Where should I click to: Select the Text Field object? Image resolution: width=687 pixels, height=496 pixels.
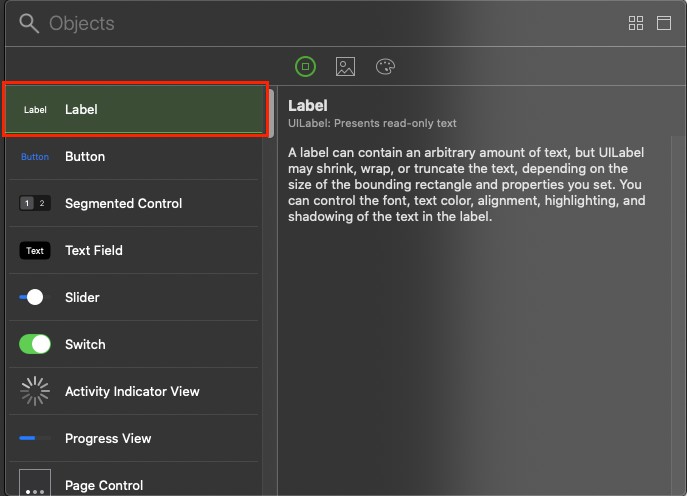134,250
